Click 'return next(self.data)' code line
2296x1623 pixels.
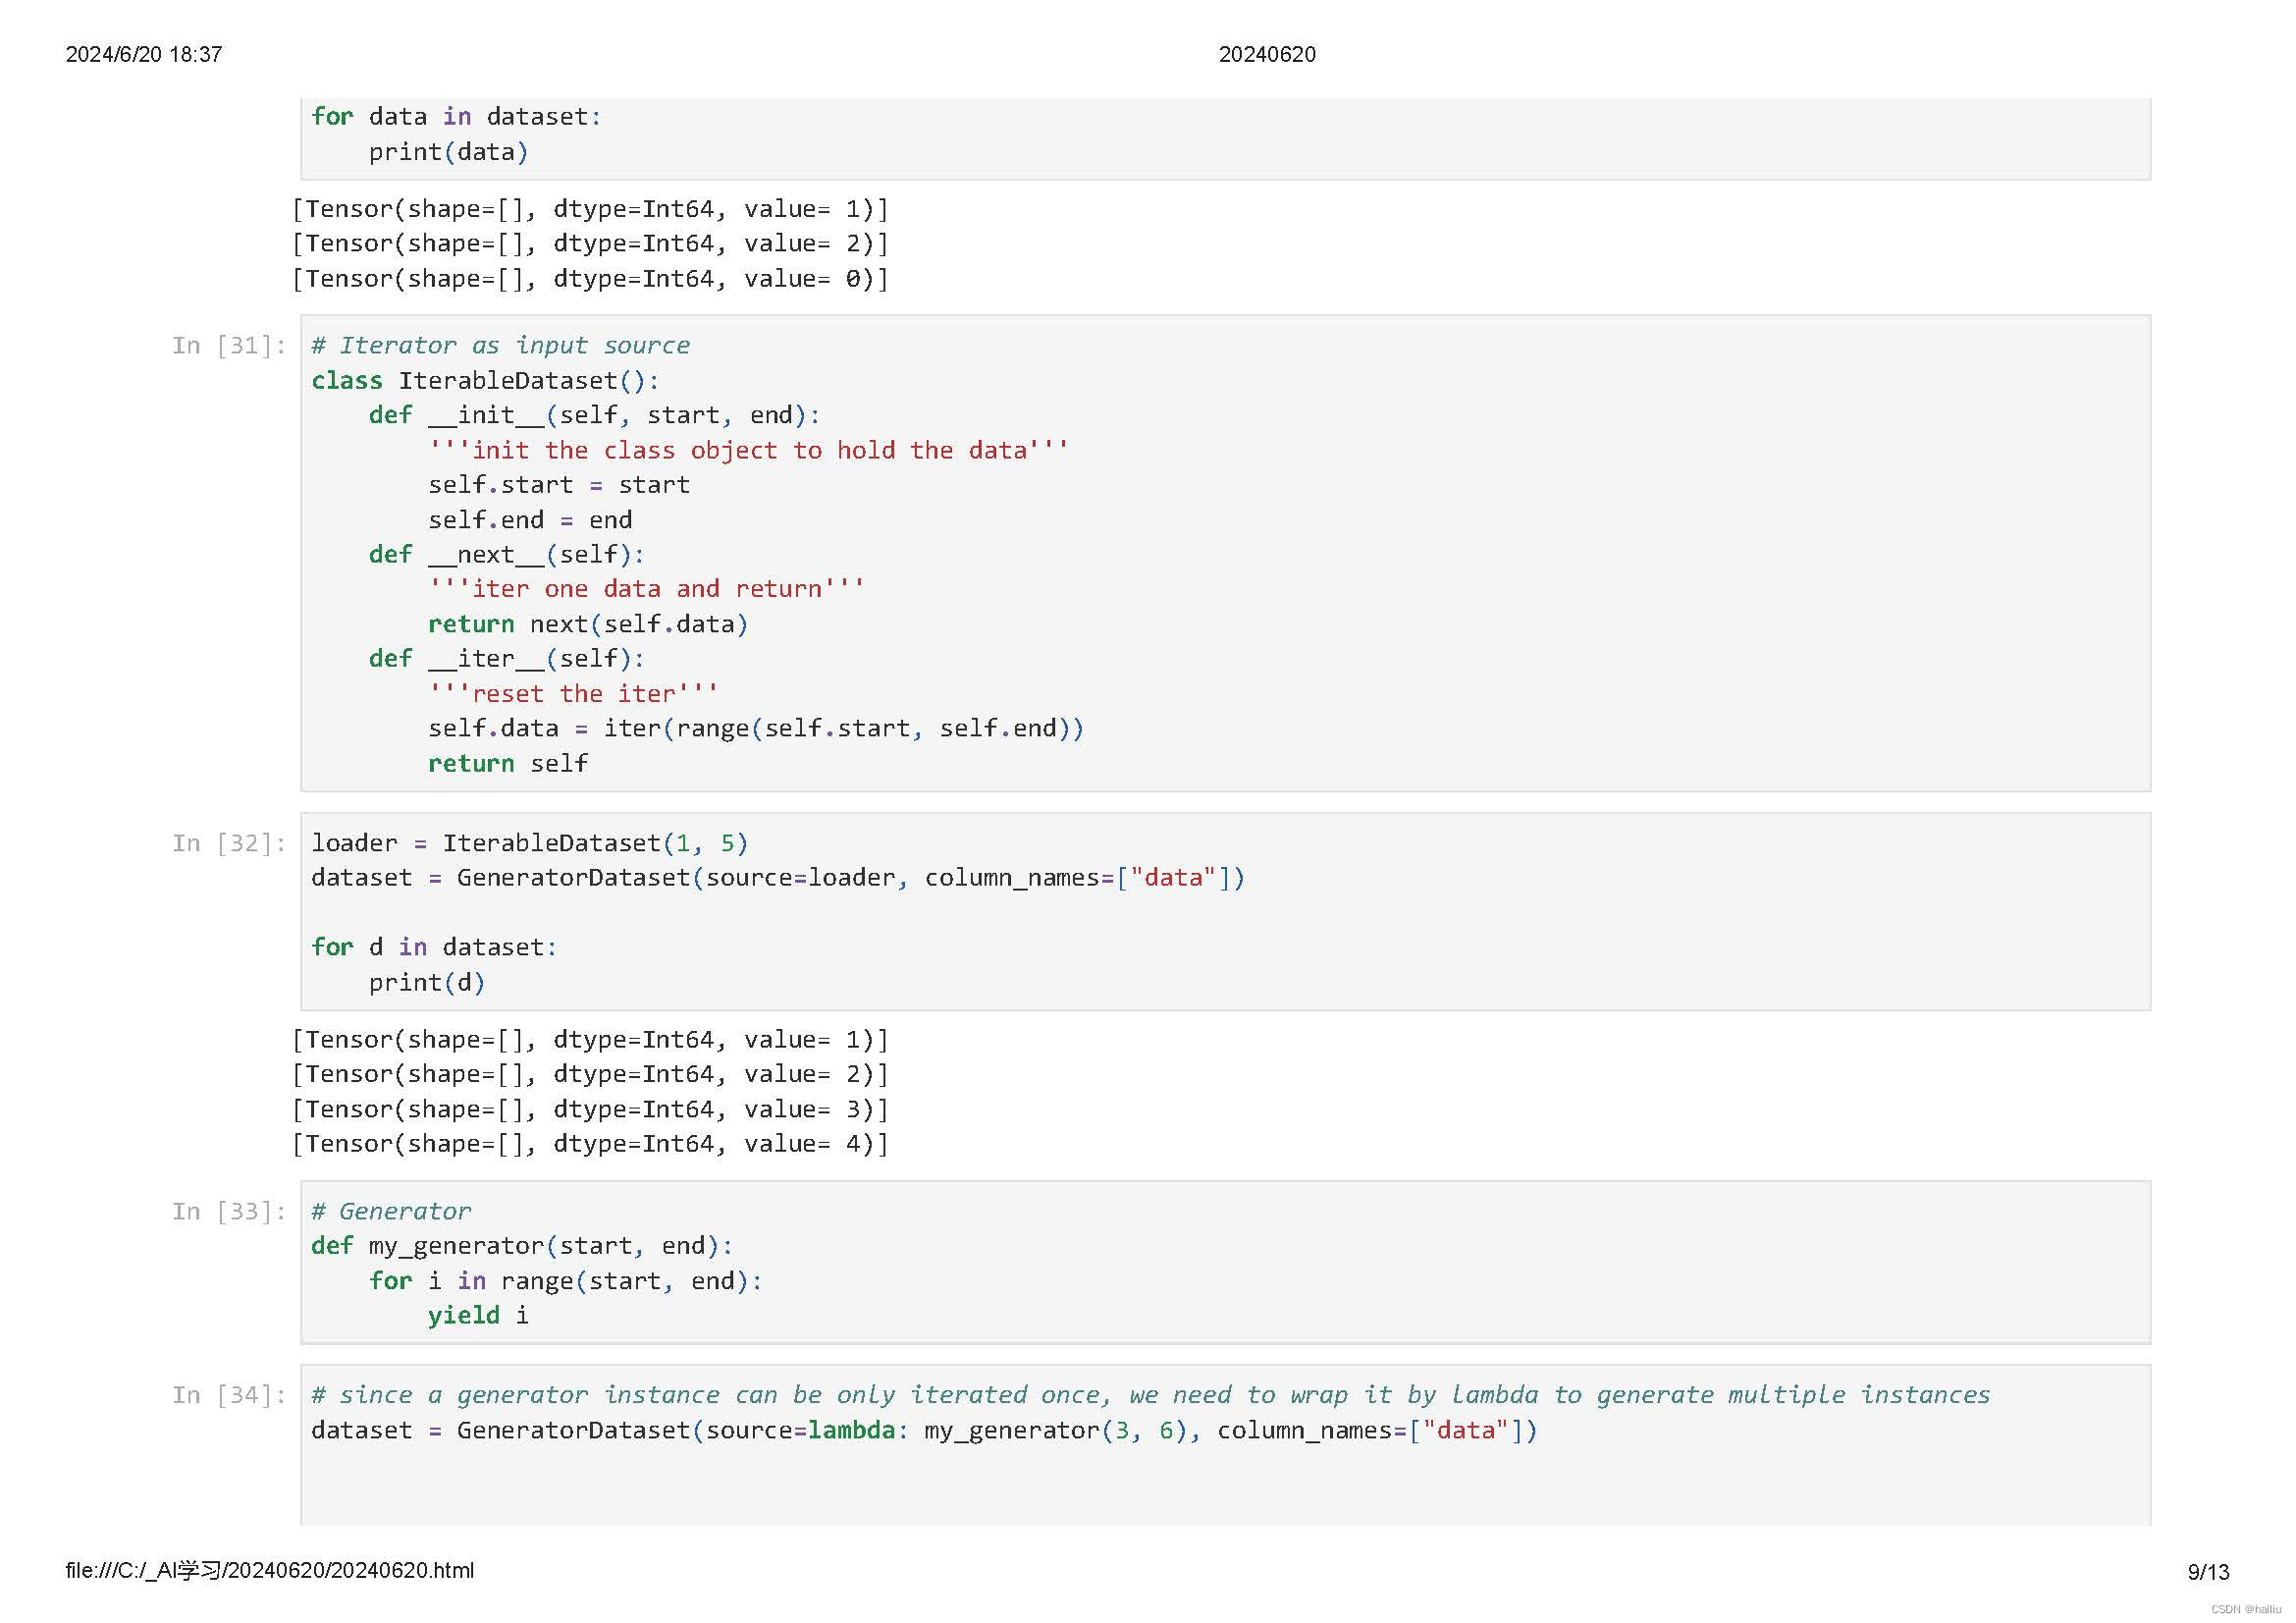pyautogui.click(x=587, y=624)
